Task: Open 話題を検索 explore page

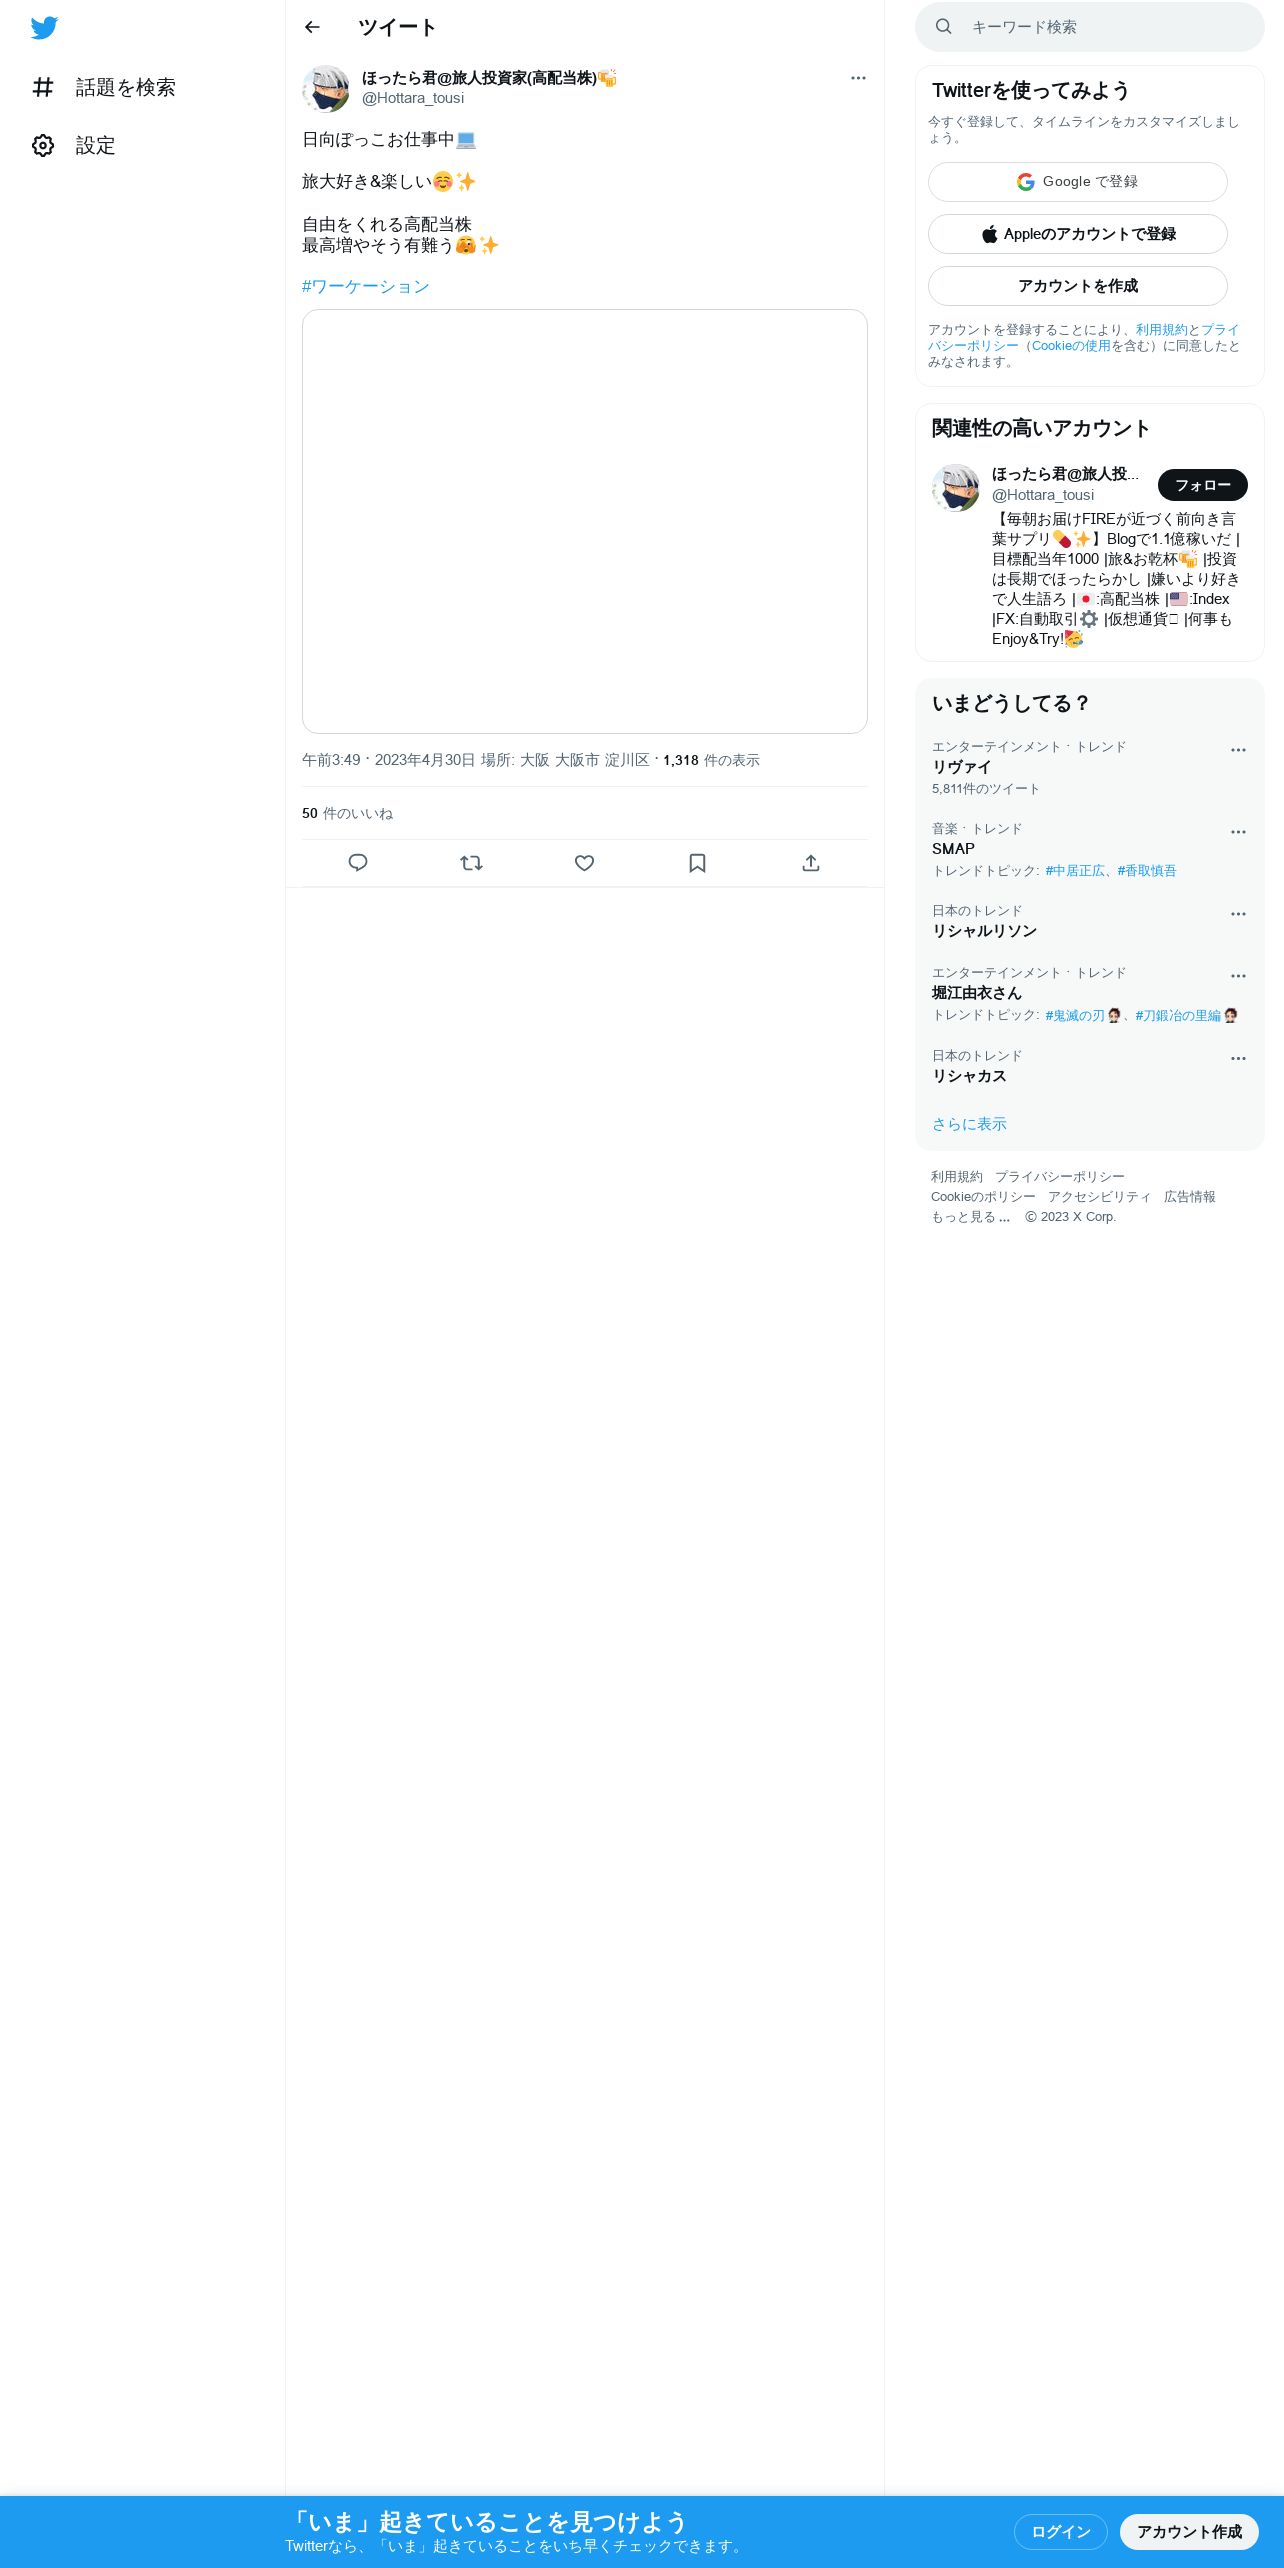Action: 104,88
